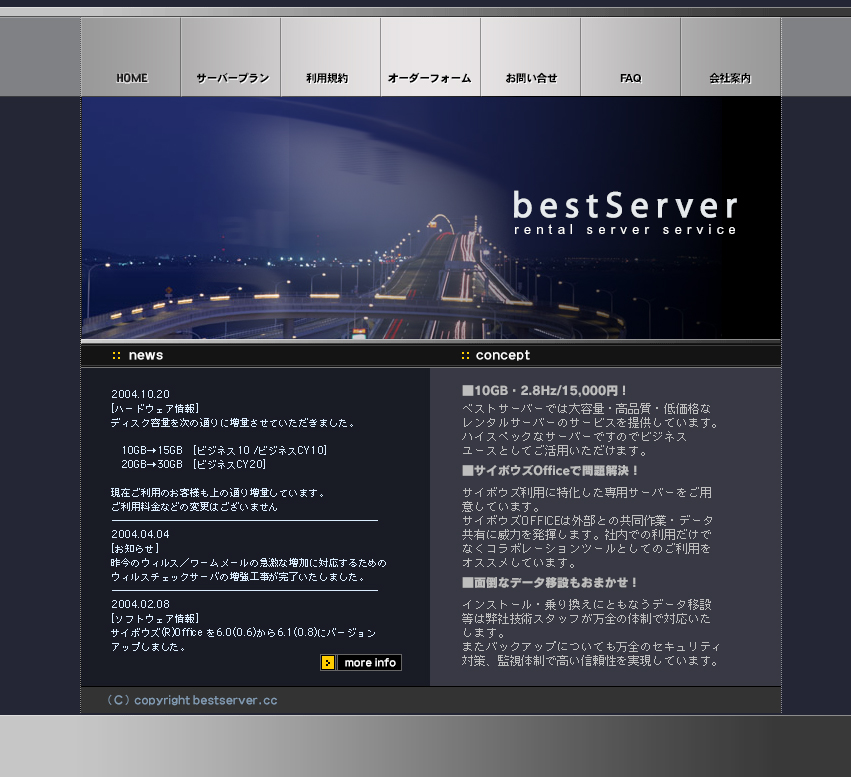Open the サーバープラン navigation item
This screenshot has width=851, height=777.
point(231,78)
